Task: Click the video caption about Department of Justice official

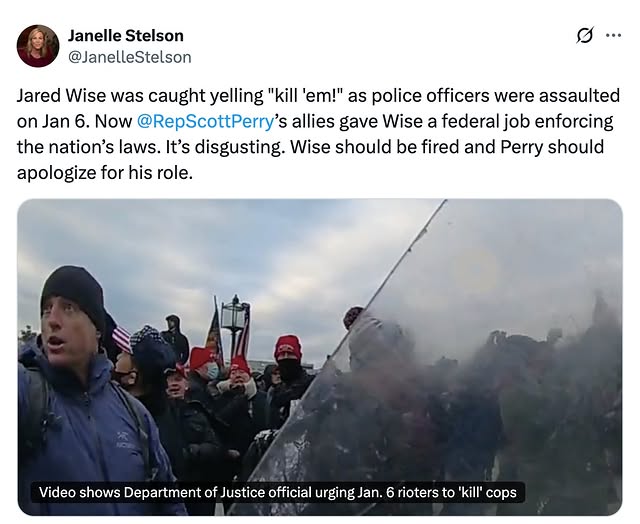Action: (x=278, y=492)
